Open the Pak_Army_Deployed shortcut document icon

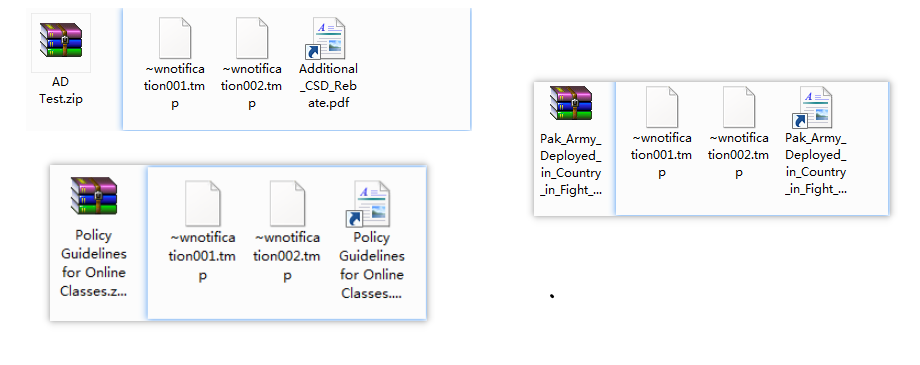[812, 107]
